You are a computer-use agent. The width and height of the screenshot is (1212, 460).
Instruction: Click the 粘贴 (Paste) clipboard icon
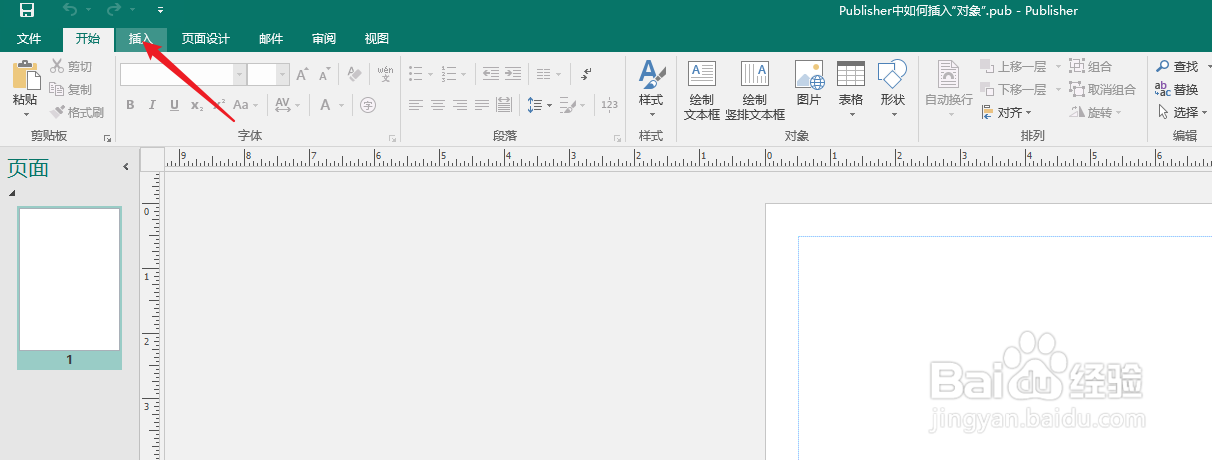[25, 75]
